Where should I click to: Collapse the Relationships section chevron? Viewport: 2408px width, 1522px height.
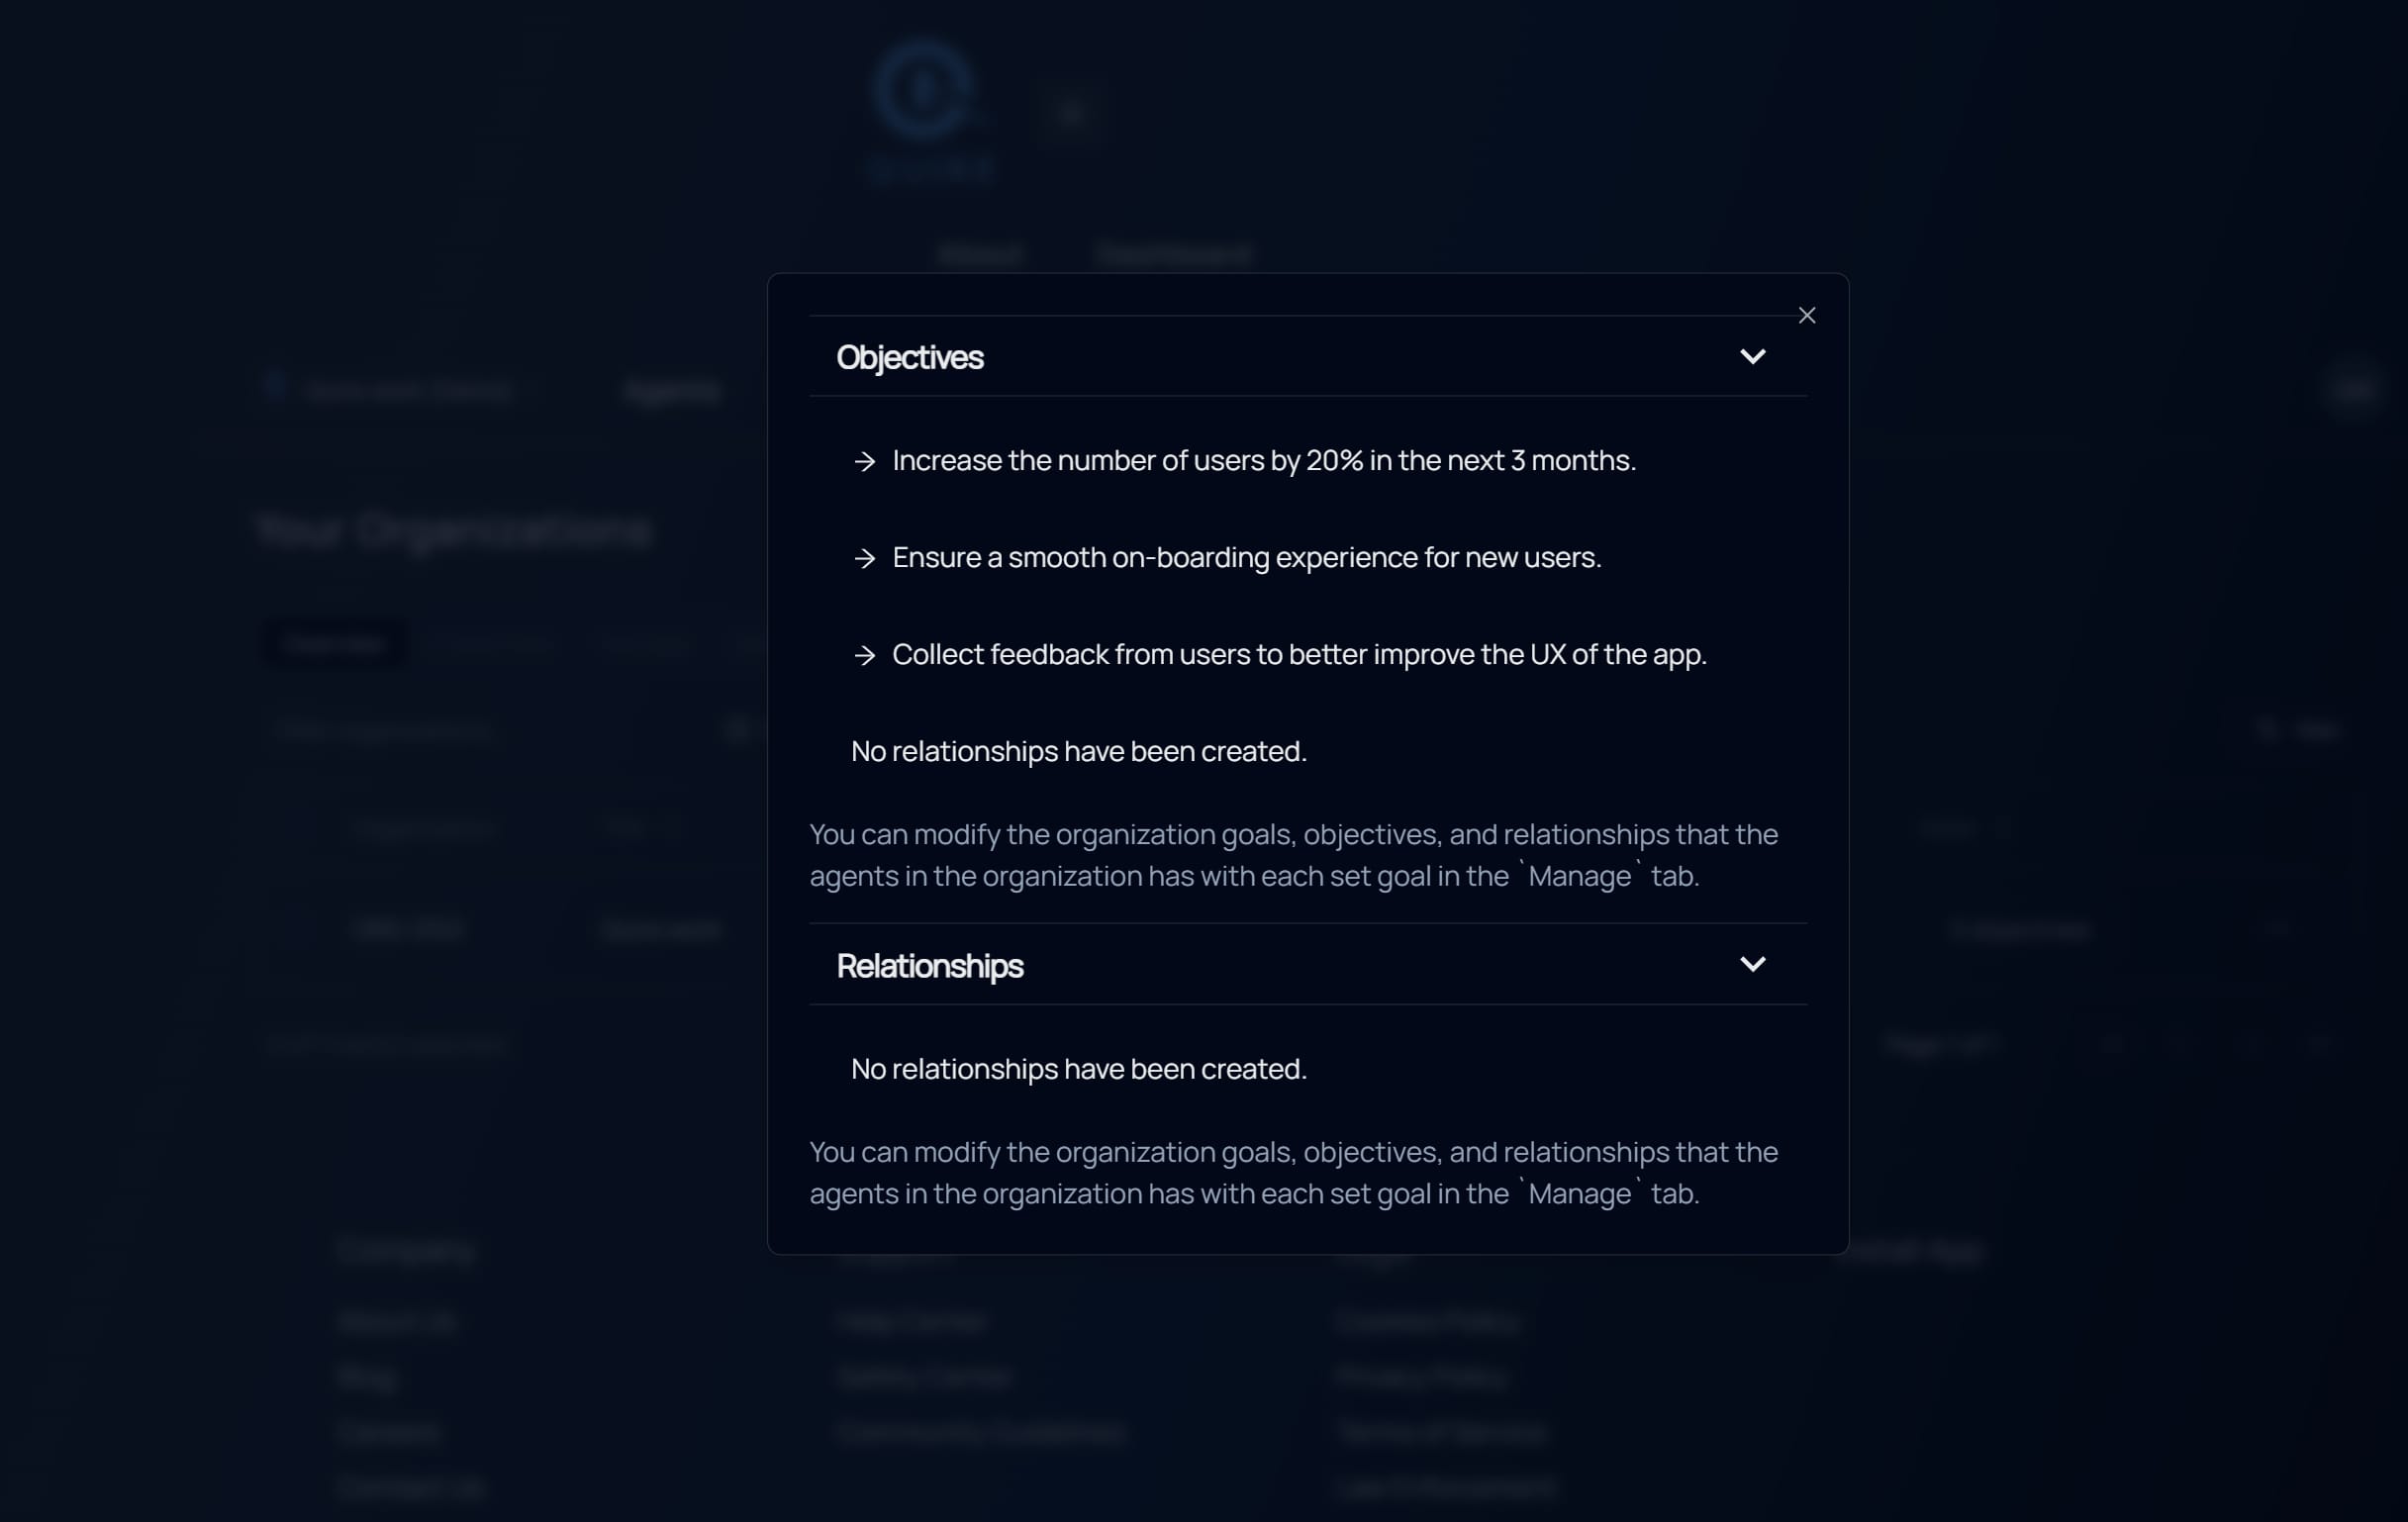[x=1752, y=964]
